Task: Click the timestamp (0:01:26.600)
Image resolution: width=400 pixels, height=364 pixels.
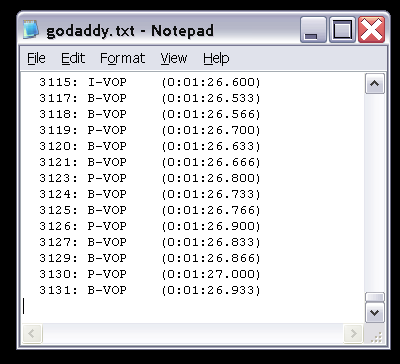Action: click(x=211, y=82)
